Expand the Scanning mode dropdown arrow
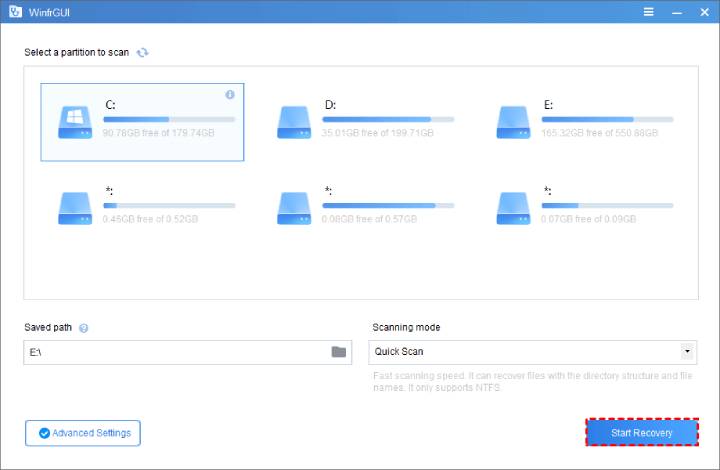 [687, 352]
